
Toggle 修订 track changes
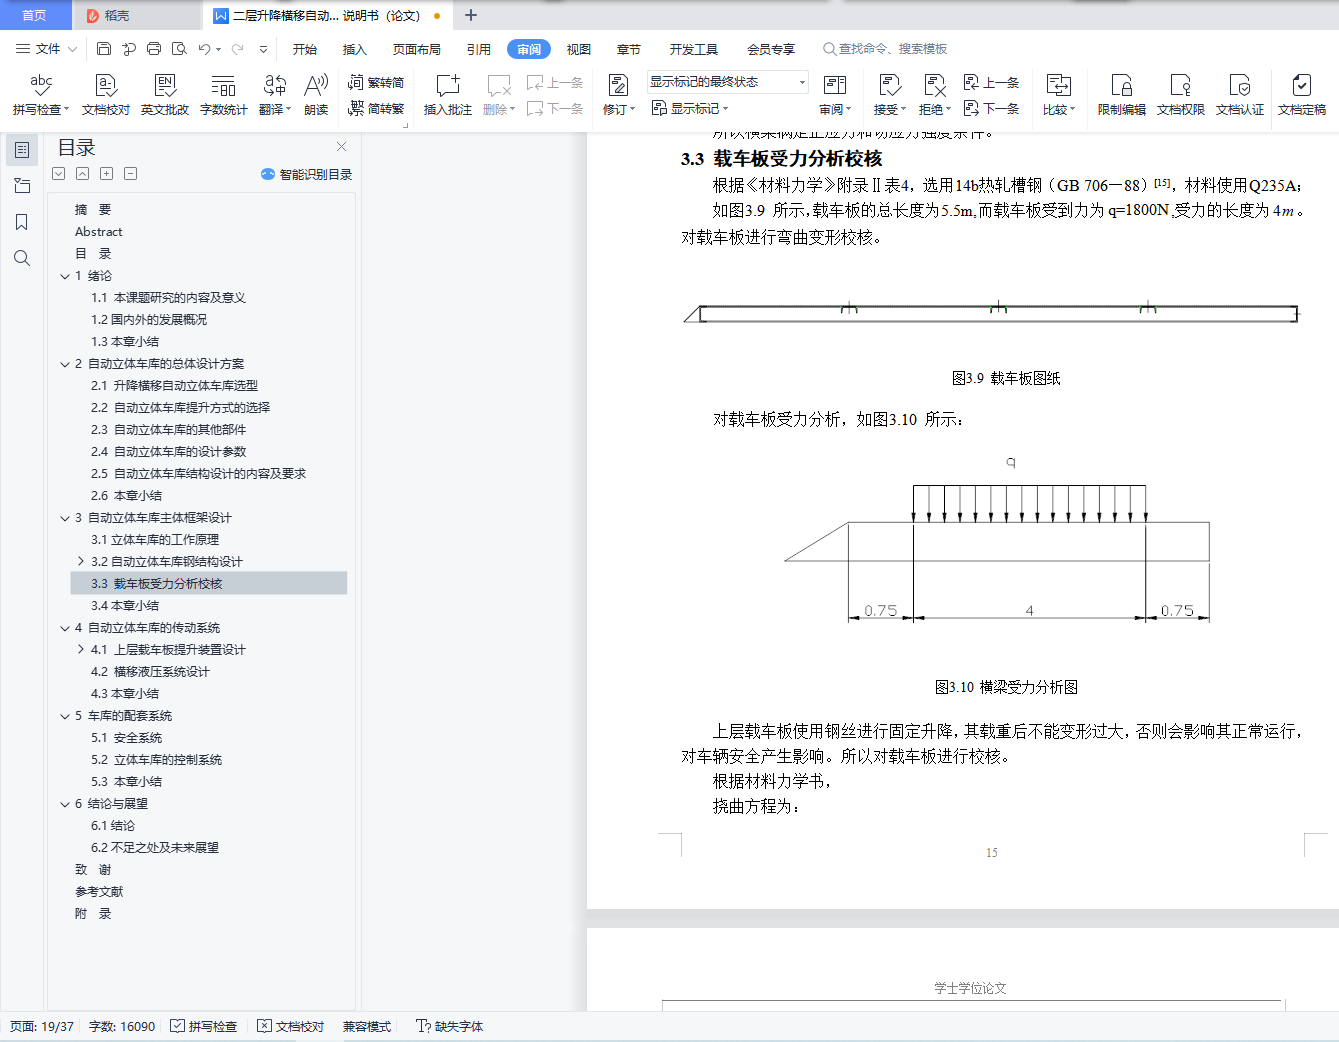click(x=619, y=96)
